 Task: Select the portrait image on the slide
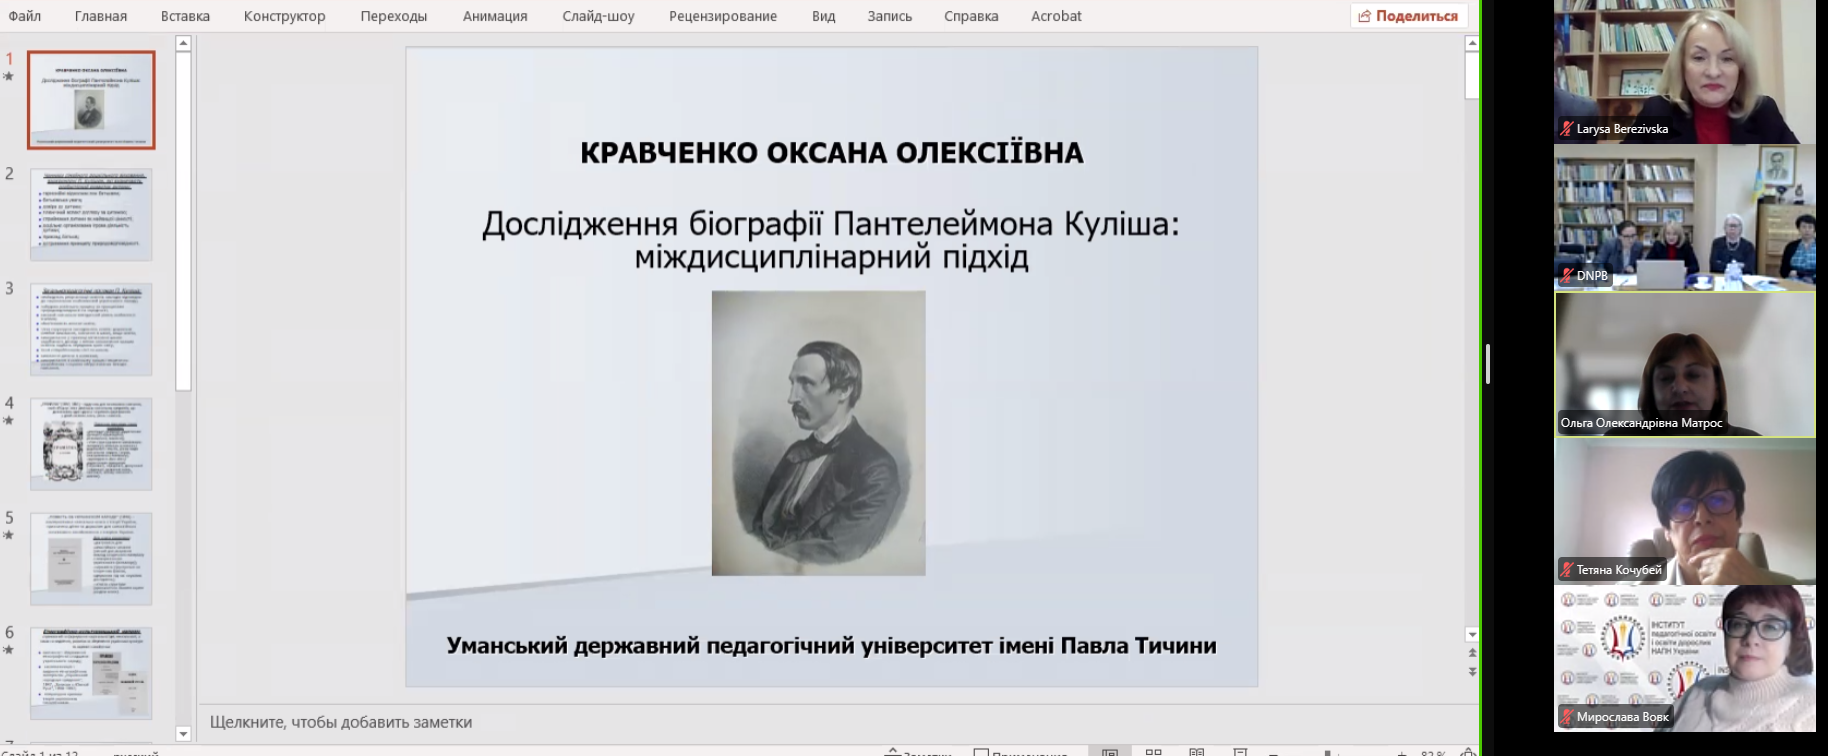coord(819,433)
